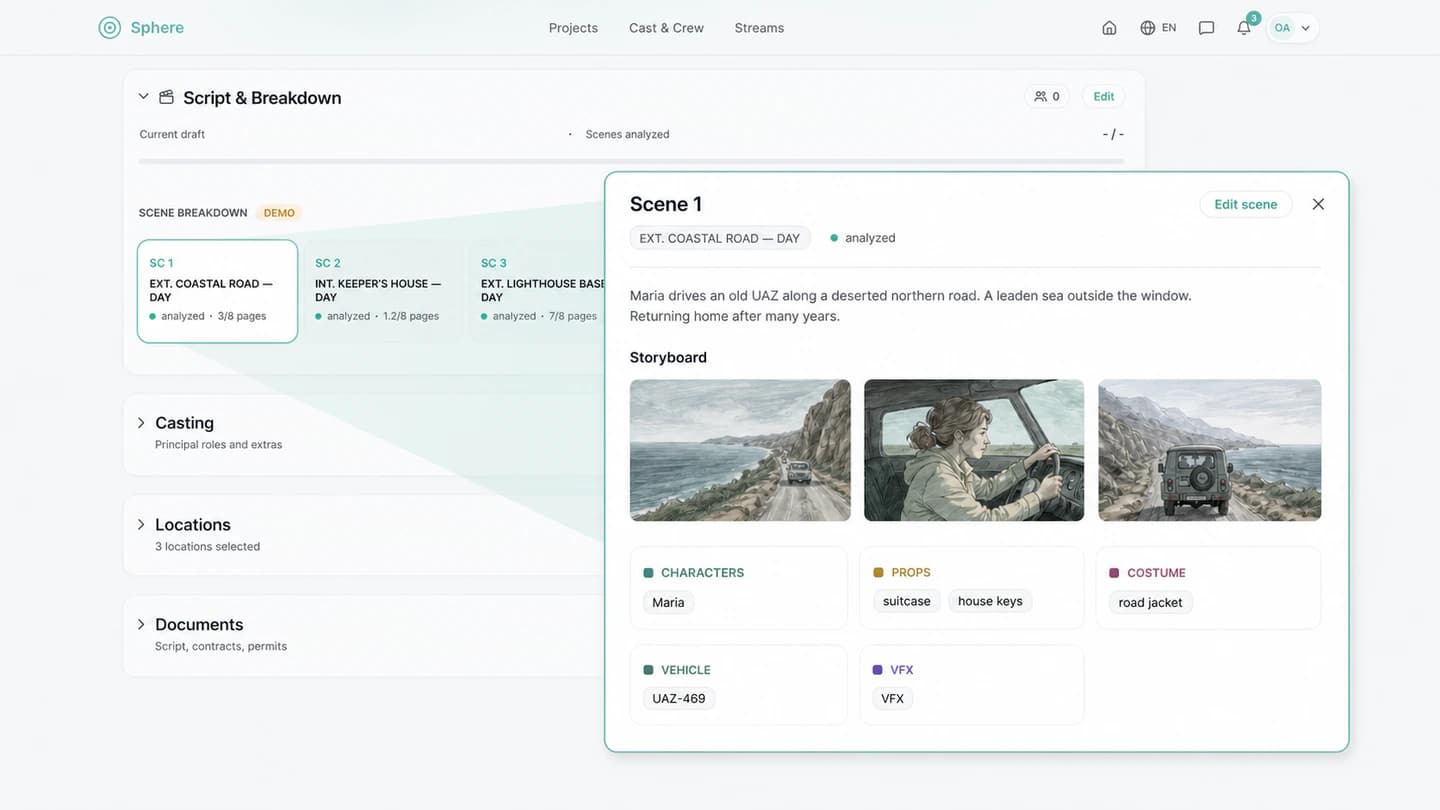Open the messages chat icon

[1206, 28]
